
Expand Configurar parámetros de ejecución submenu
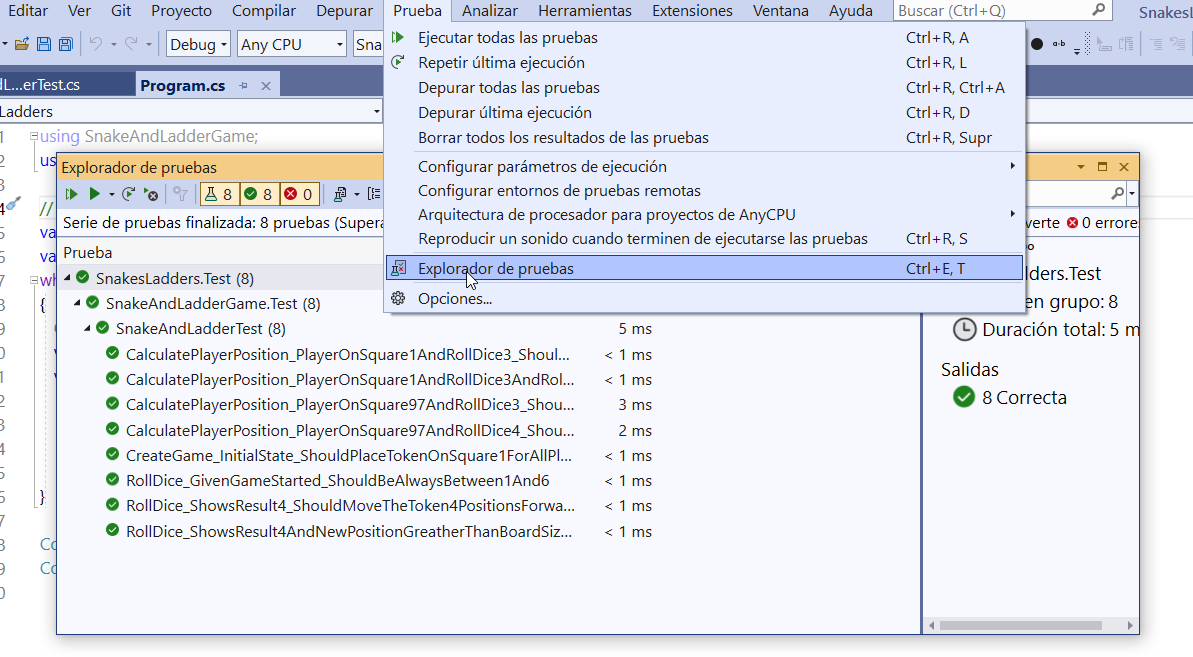(704, 166)
